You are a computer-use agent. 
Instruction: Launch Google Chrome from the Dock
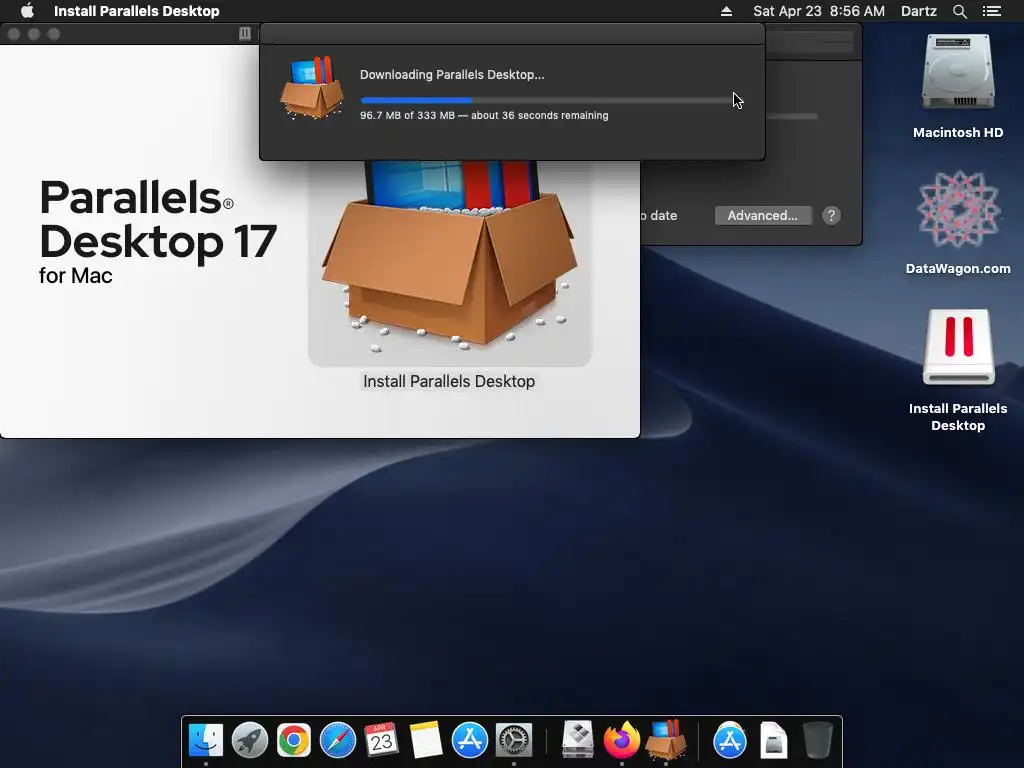[294, 740]
